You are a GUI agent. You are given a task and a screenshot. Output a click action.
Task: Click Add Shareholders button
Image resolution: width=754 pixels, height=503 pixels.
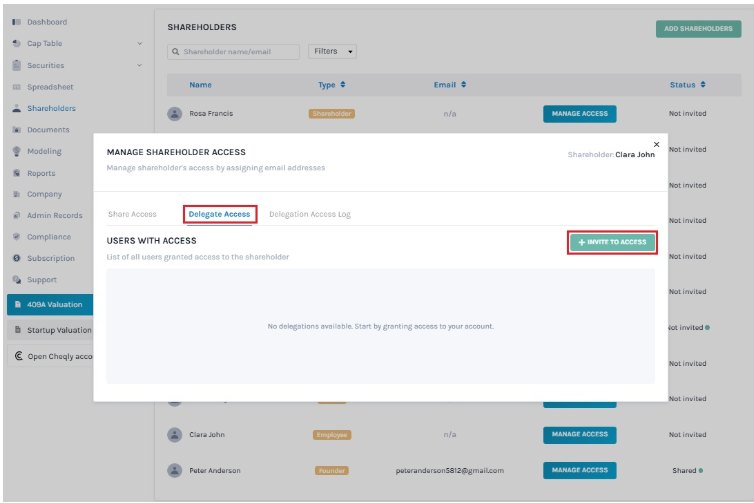tap(698, 29)
